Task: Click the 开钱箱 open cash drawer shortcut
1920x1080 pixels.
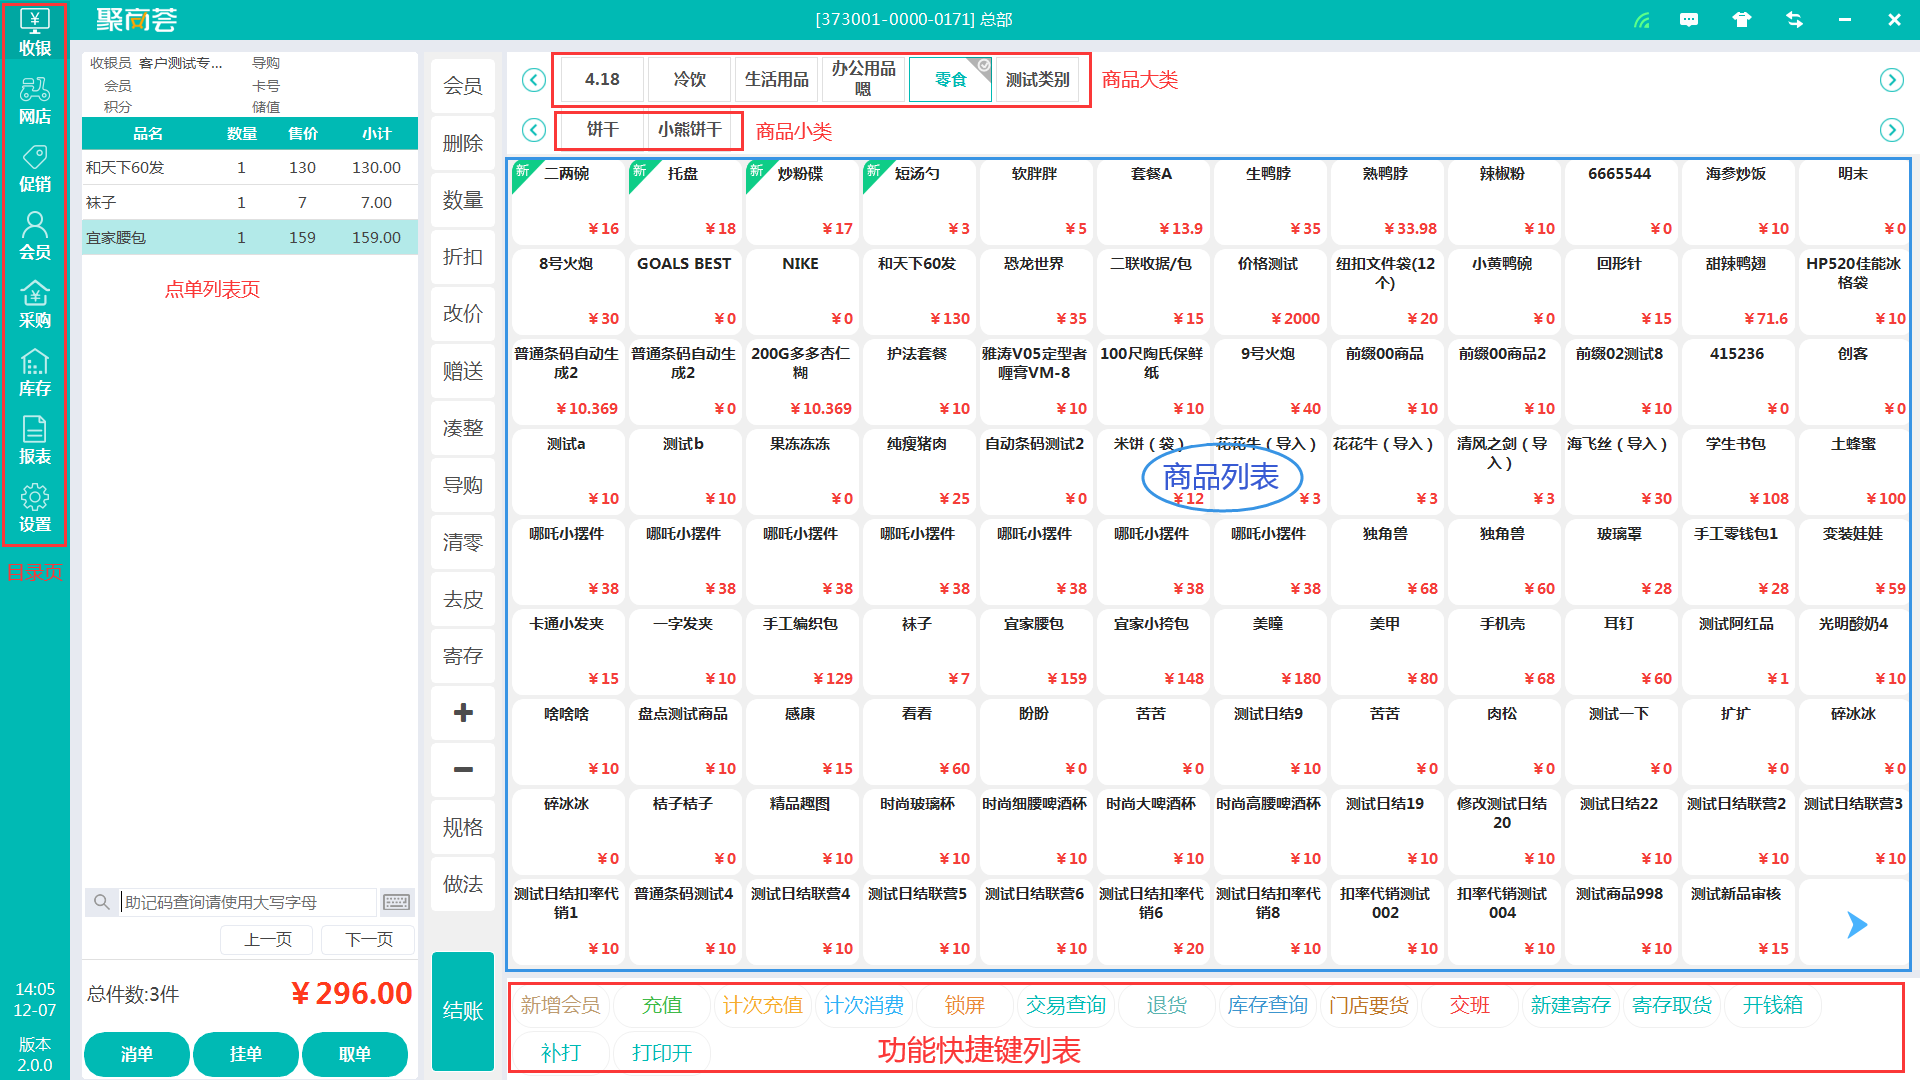Action: point(1772,1005)
